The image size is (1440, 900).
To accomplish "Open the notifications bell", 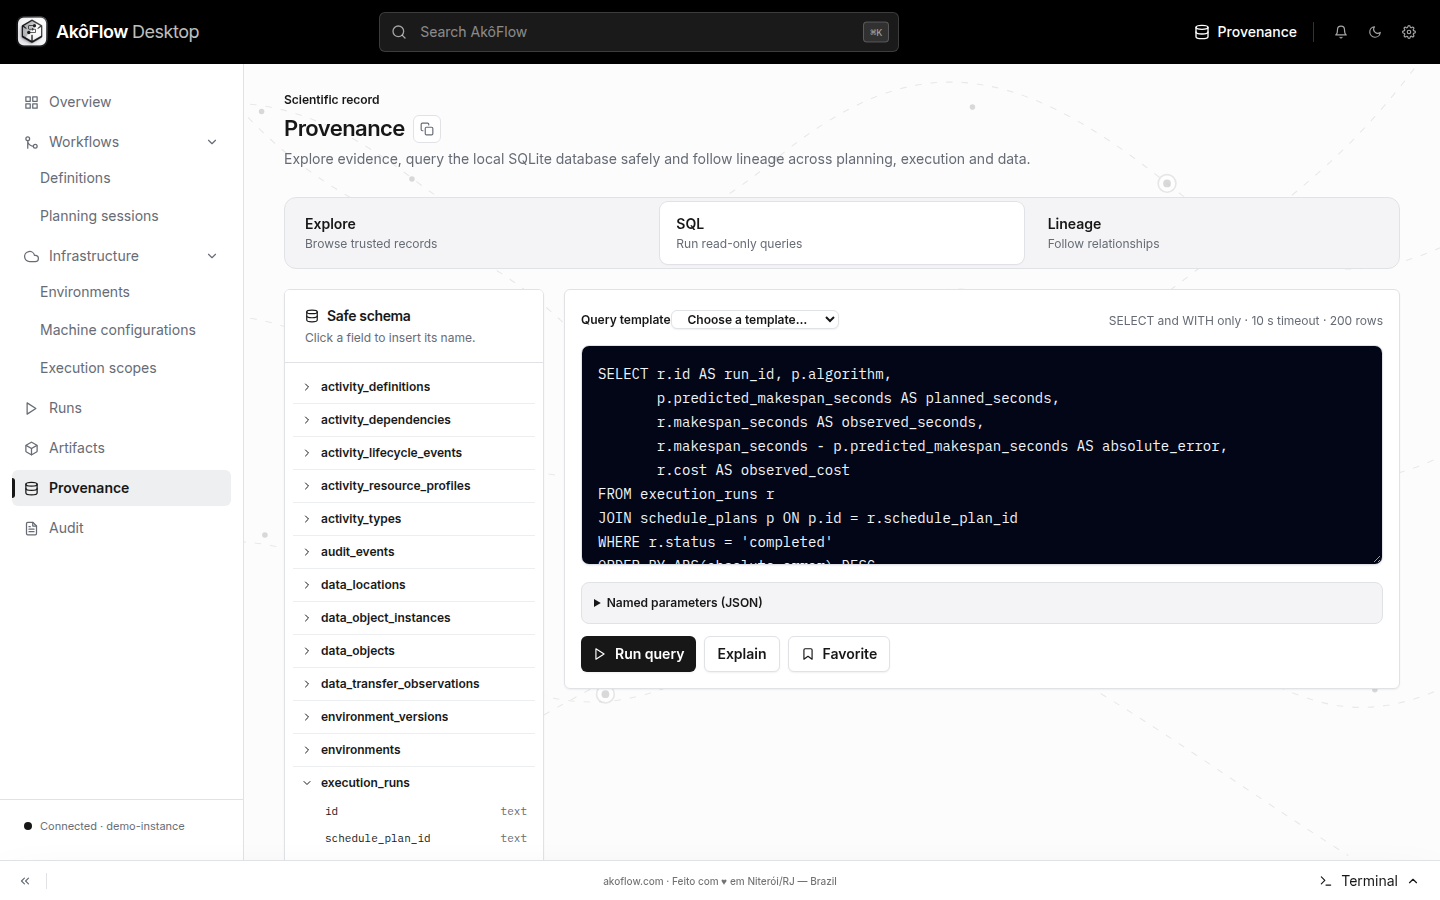I will click(x=1341, y=32).
